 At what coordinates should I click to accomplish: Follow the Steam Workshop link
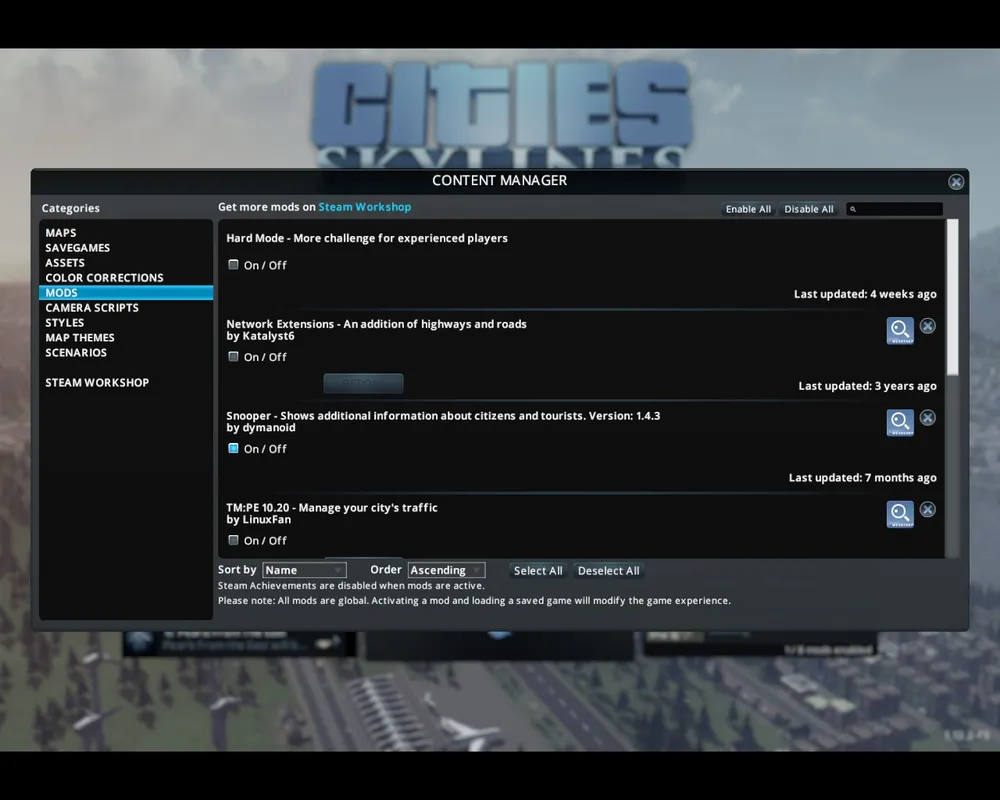click(x=365, y=207)
